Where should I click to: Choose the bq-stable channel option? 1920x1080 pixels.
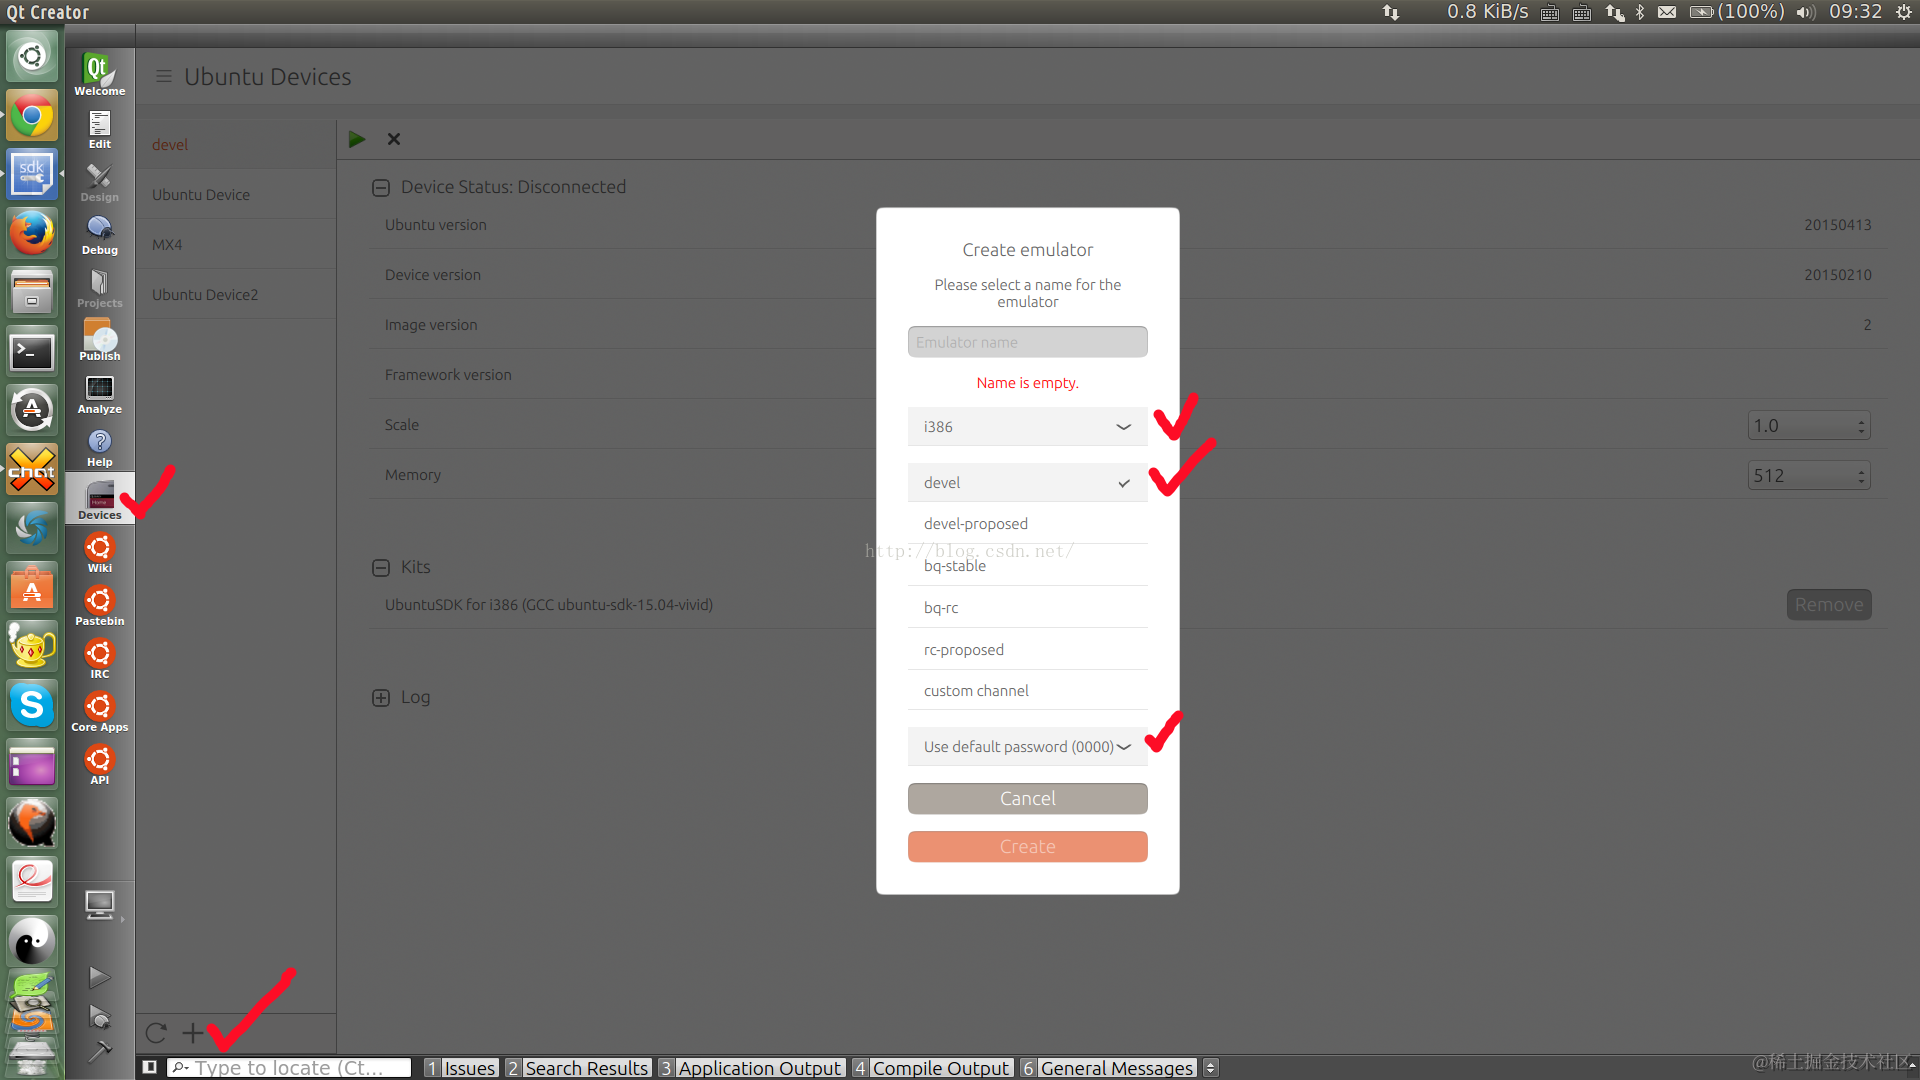click(x=1027, y=566)
